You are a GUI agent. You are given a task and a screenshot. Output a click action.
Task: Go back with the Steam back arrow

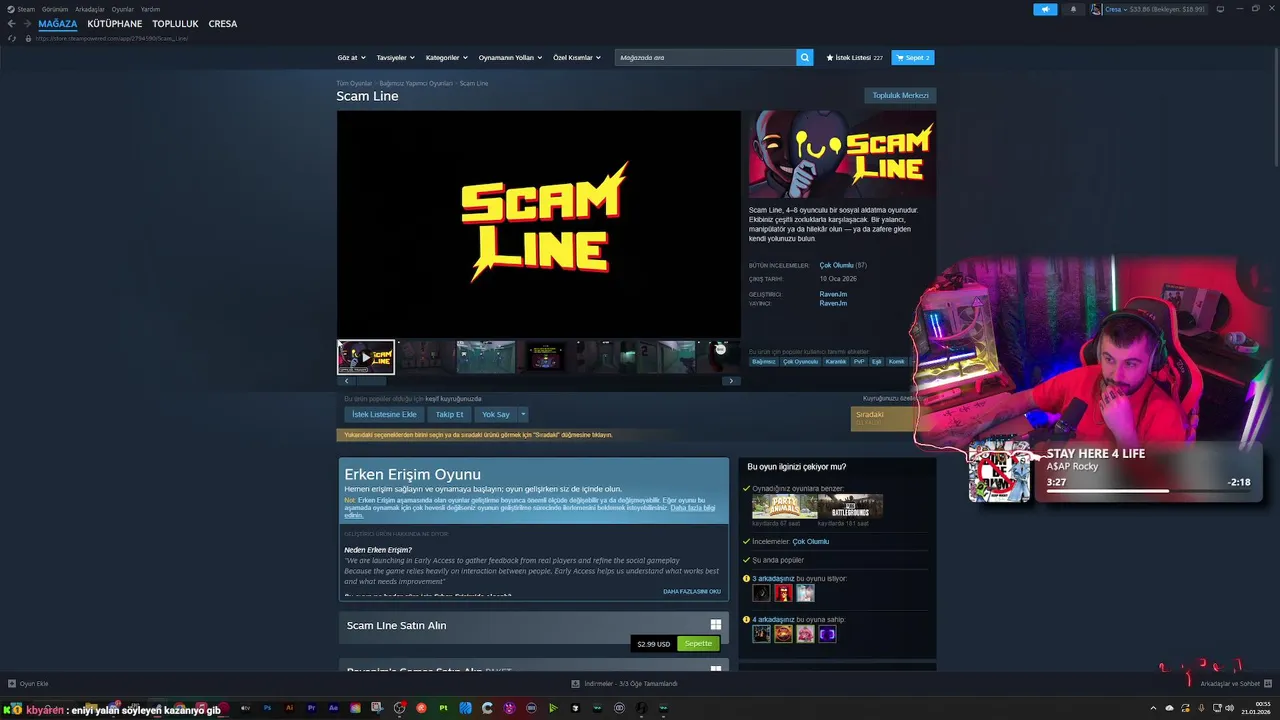(x=12, y=24)
